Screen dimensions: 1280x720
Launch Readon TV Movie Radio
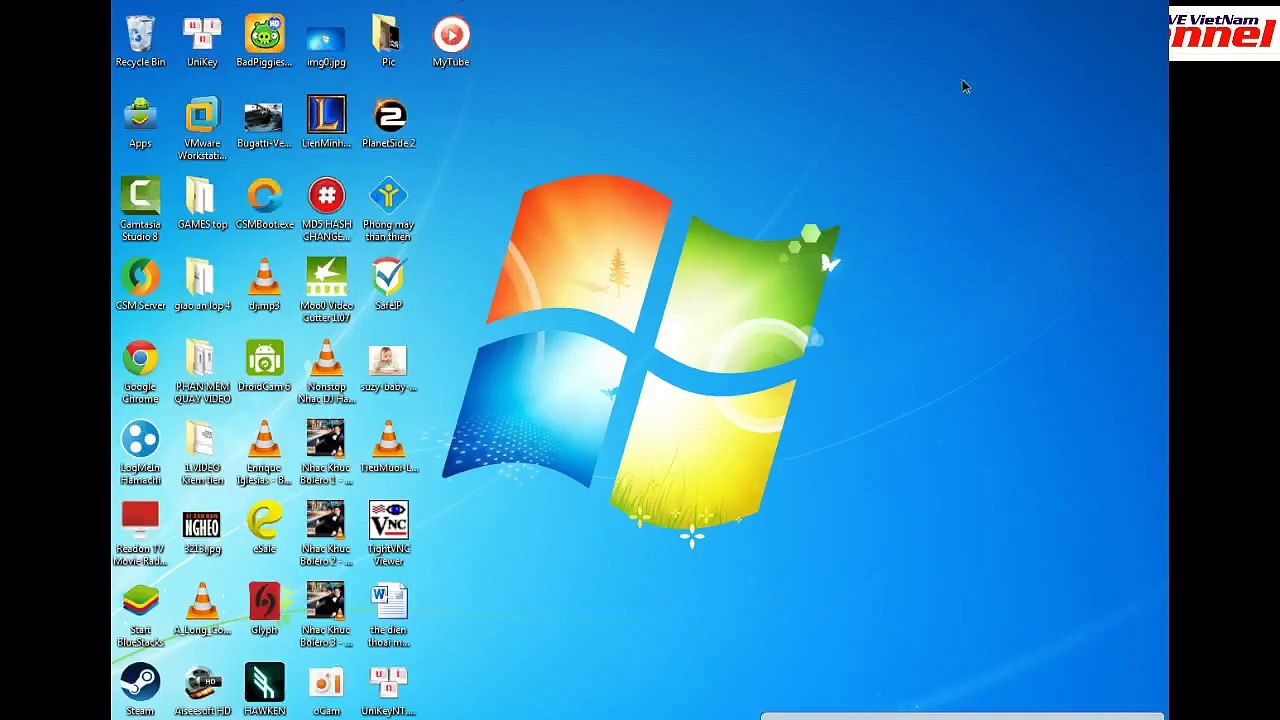click(x=140, y=533)
